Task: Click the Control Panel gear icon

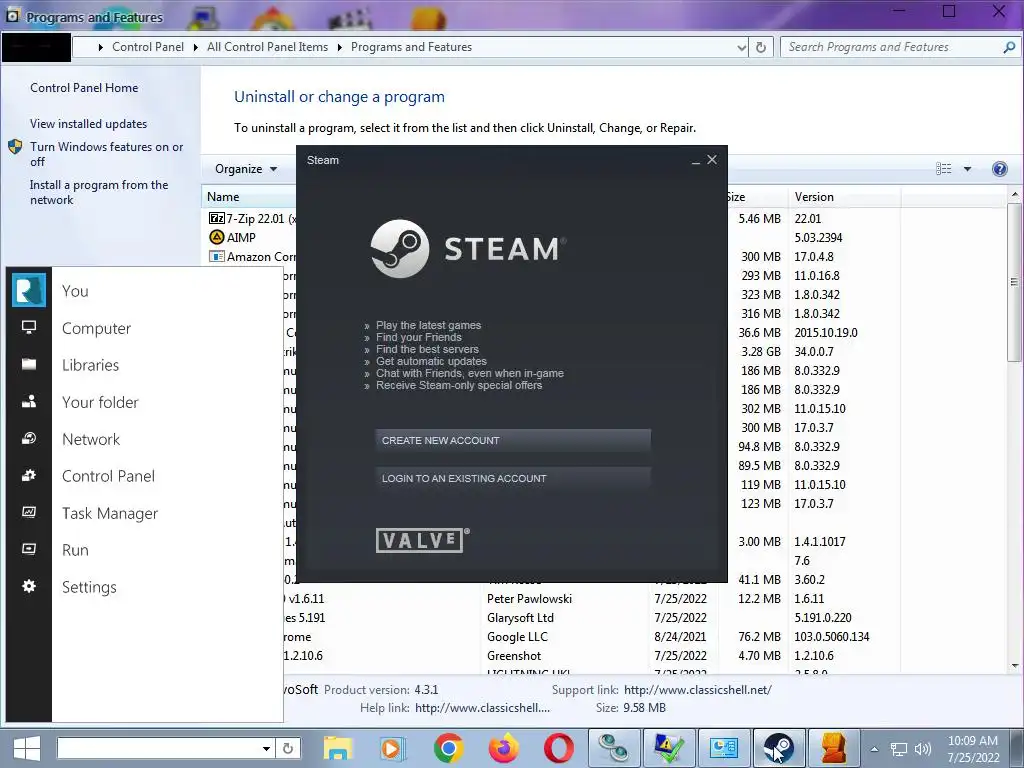Action: (x=29, y=475)
